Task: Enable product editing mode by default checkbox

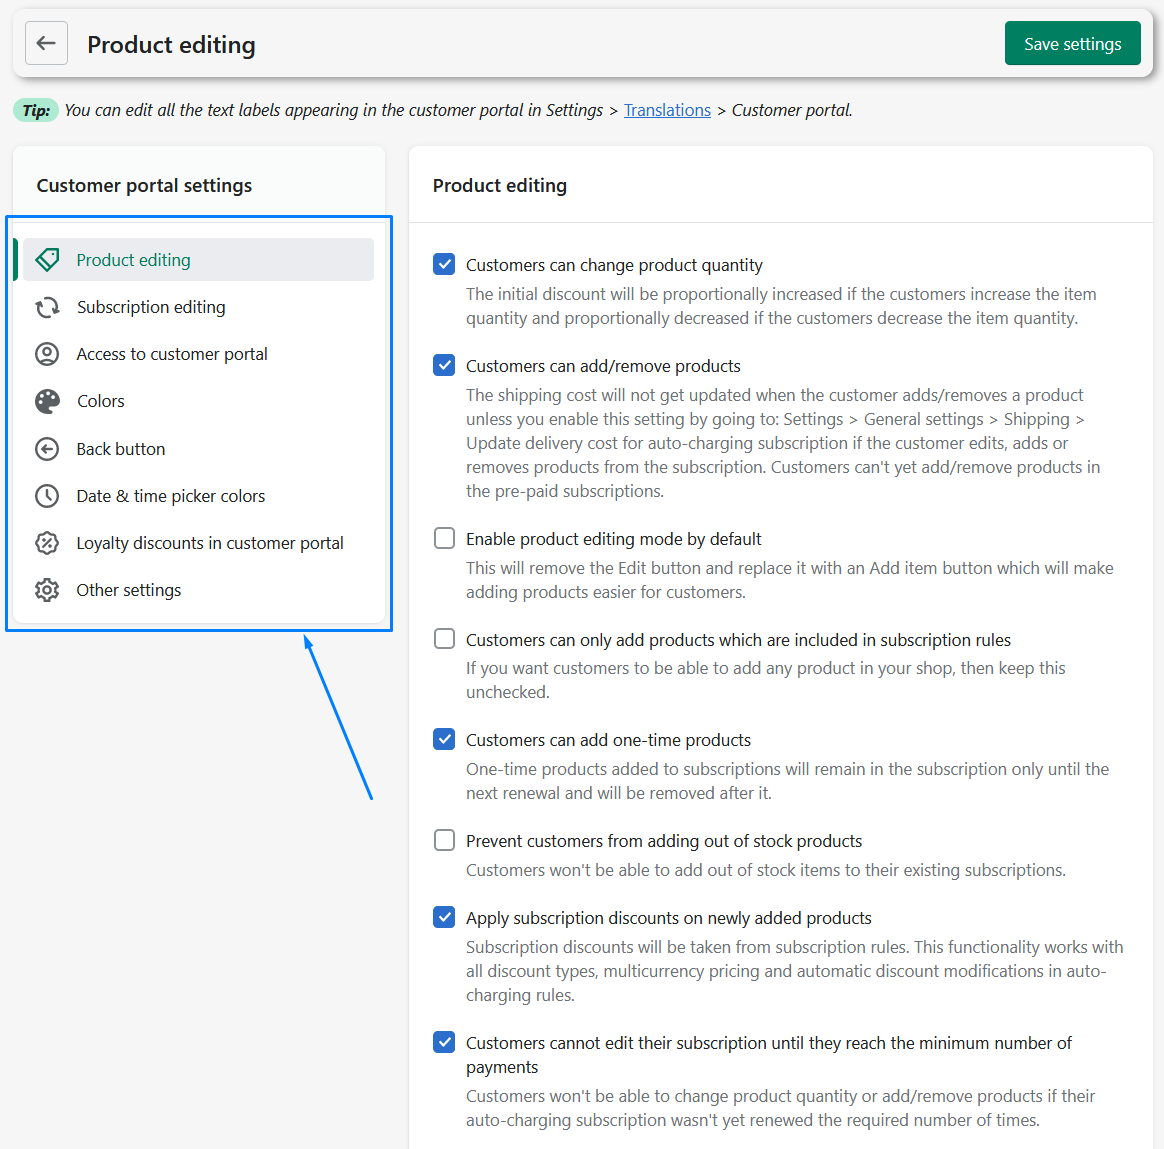Action: pyautogui.click(x=444, y=538)
